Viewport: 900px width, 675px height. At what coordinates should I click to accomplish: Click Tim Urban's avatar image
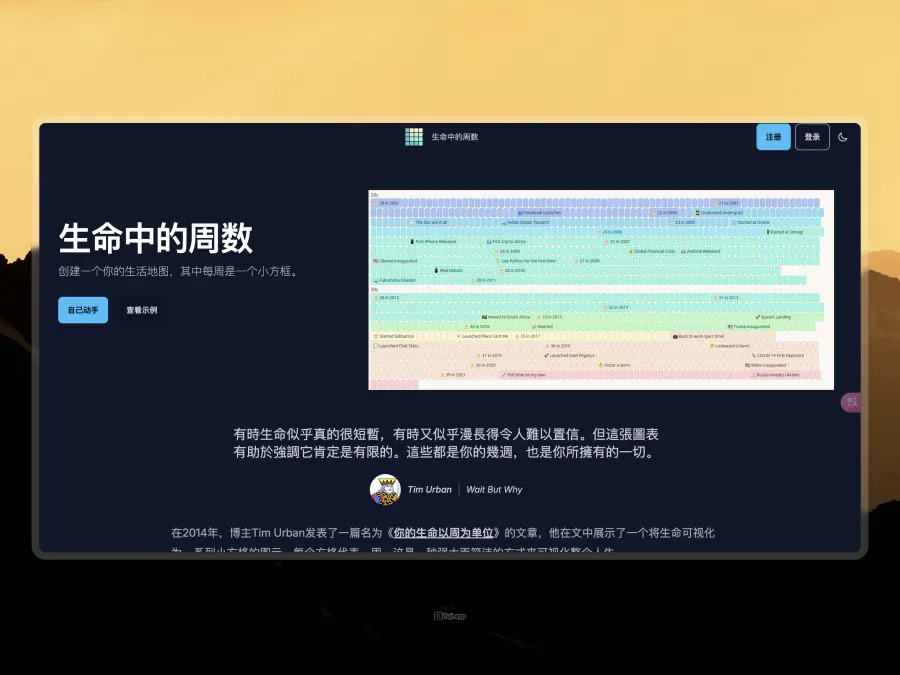[385, 490]
